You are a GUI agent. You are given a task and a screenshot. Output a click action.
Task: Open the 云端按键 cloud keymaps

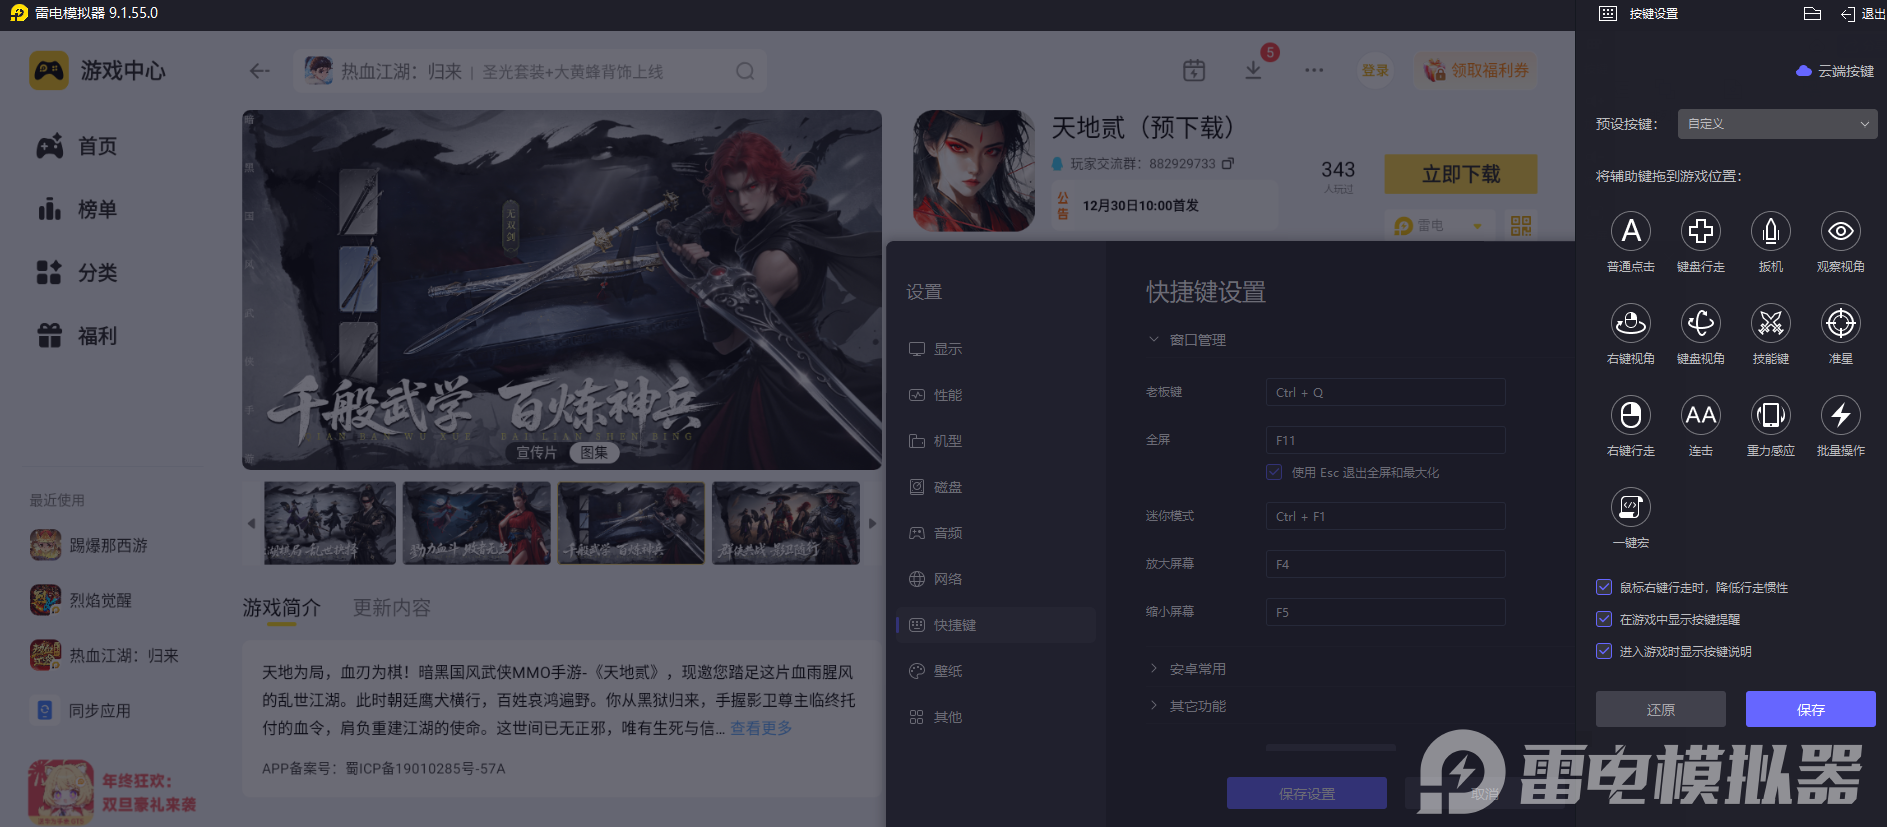tap(1835, 71)
